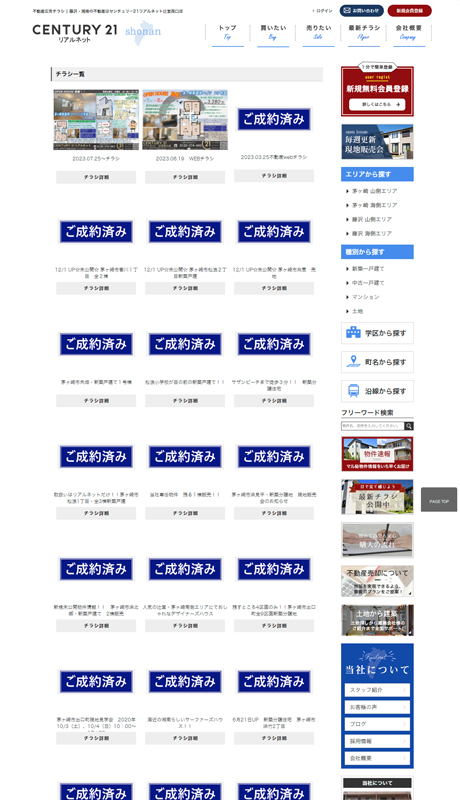Open the 買いたい Buy menu item
This screenshot has height=800, width=460.
click(x=273, y=33)
